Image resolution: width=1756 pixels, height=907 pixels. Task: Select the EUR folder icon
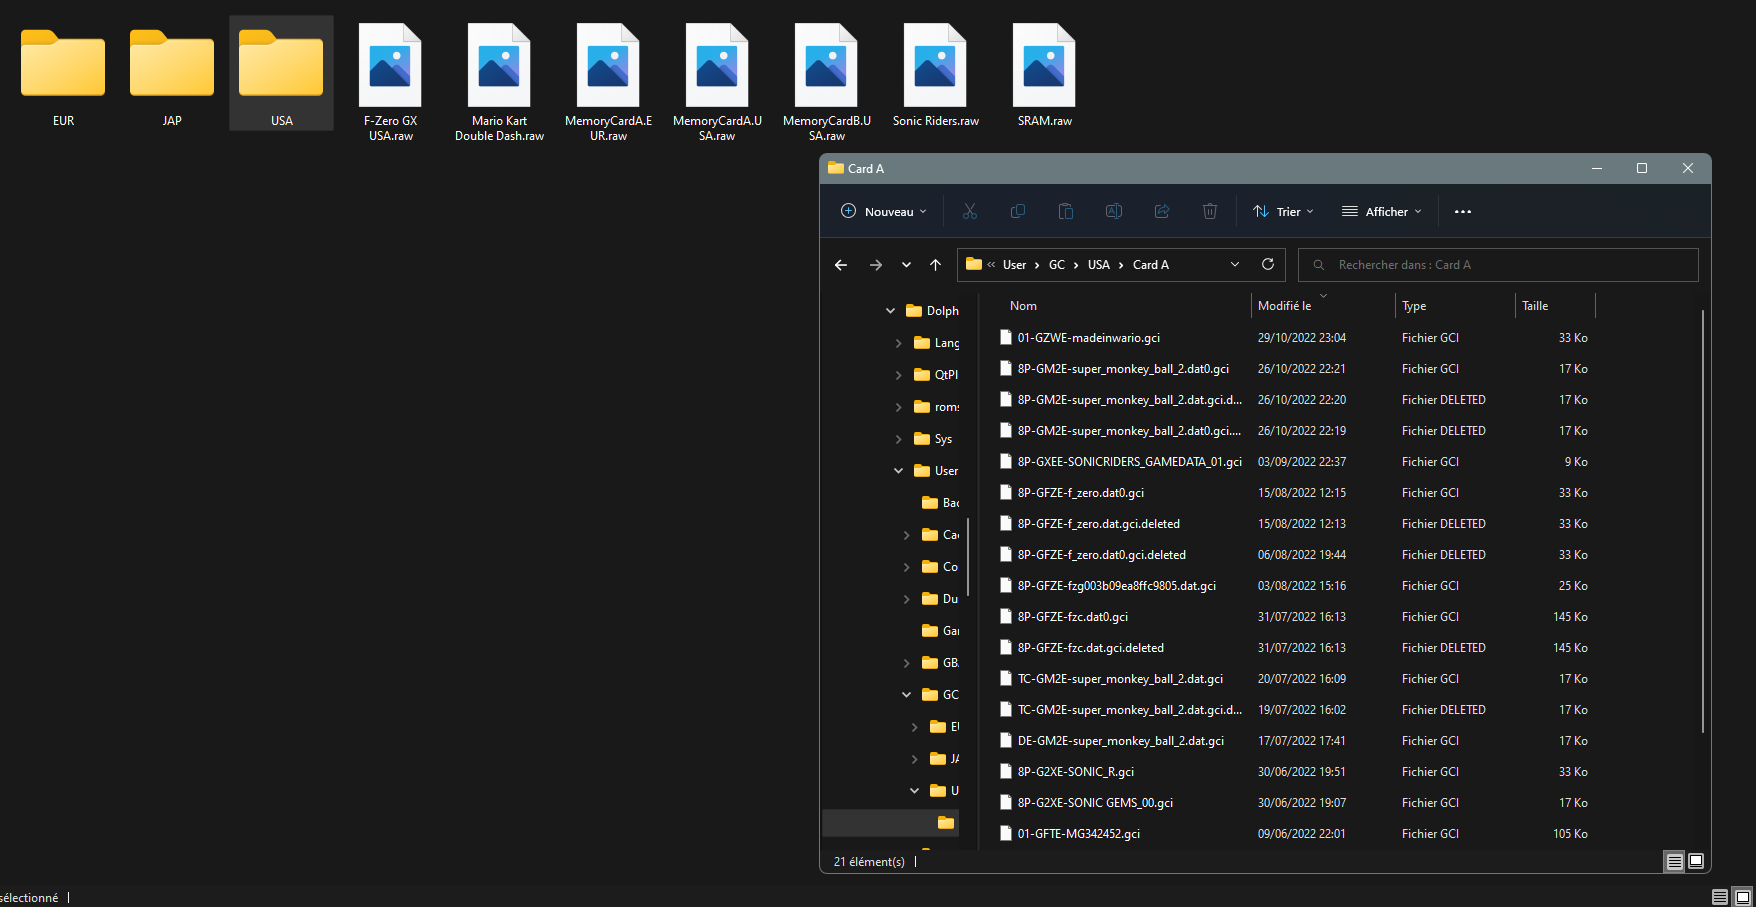(63, 63)
